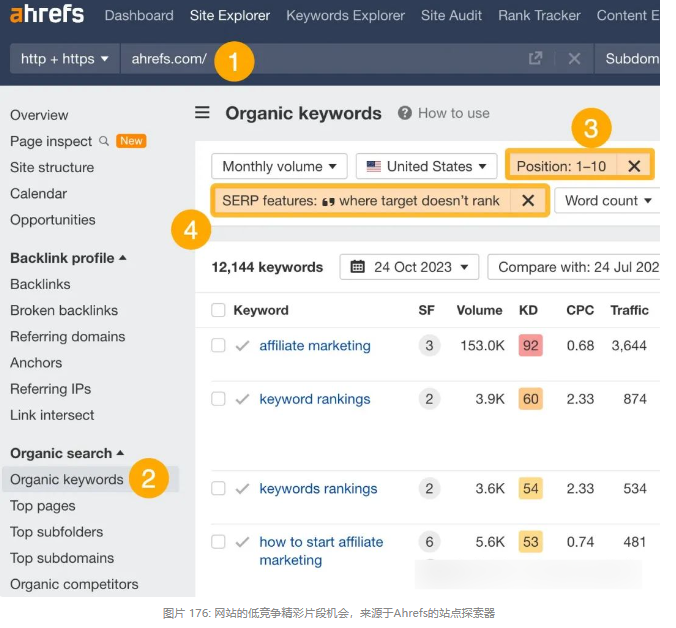This screenshot has height=628, width=676.
Task: Tick the select-all Keyword header checkbox
Action: tap(218, 310)
